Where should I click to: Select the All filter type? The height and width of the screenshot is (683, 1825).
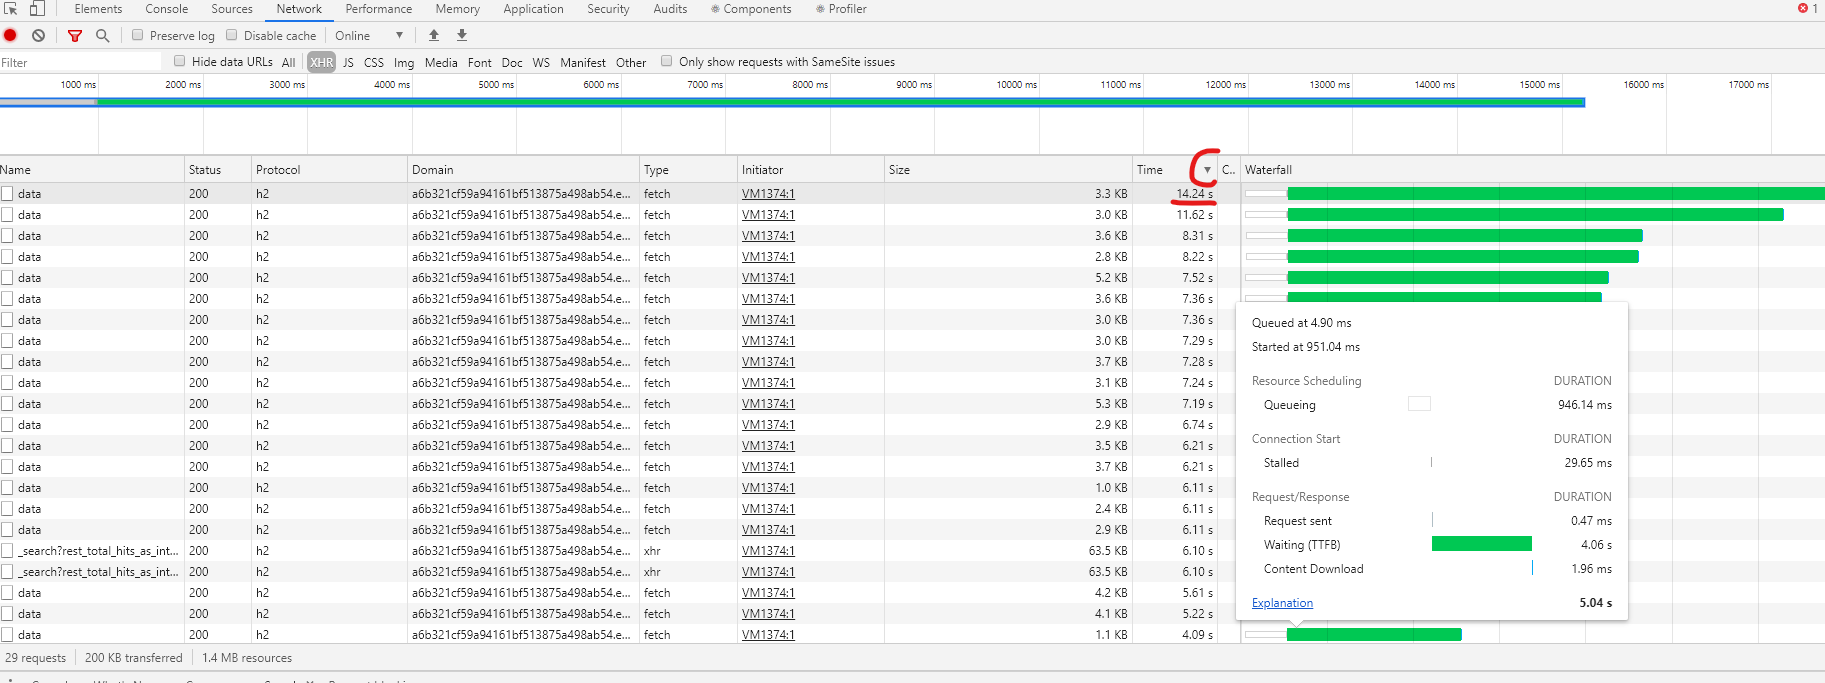pyautogui.click(x=289, y=62)
